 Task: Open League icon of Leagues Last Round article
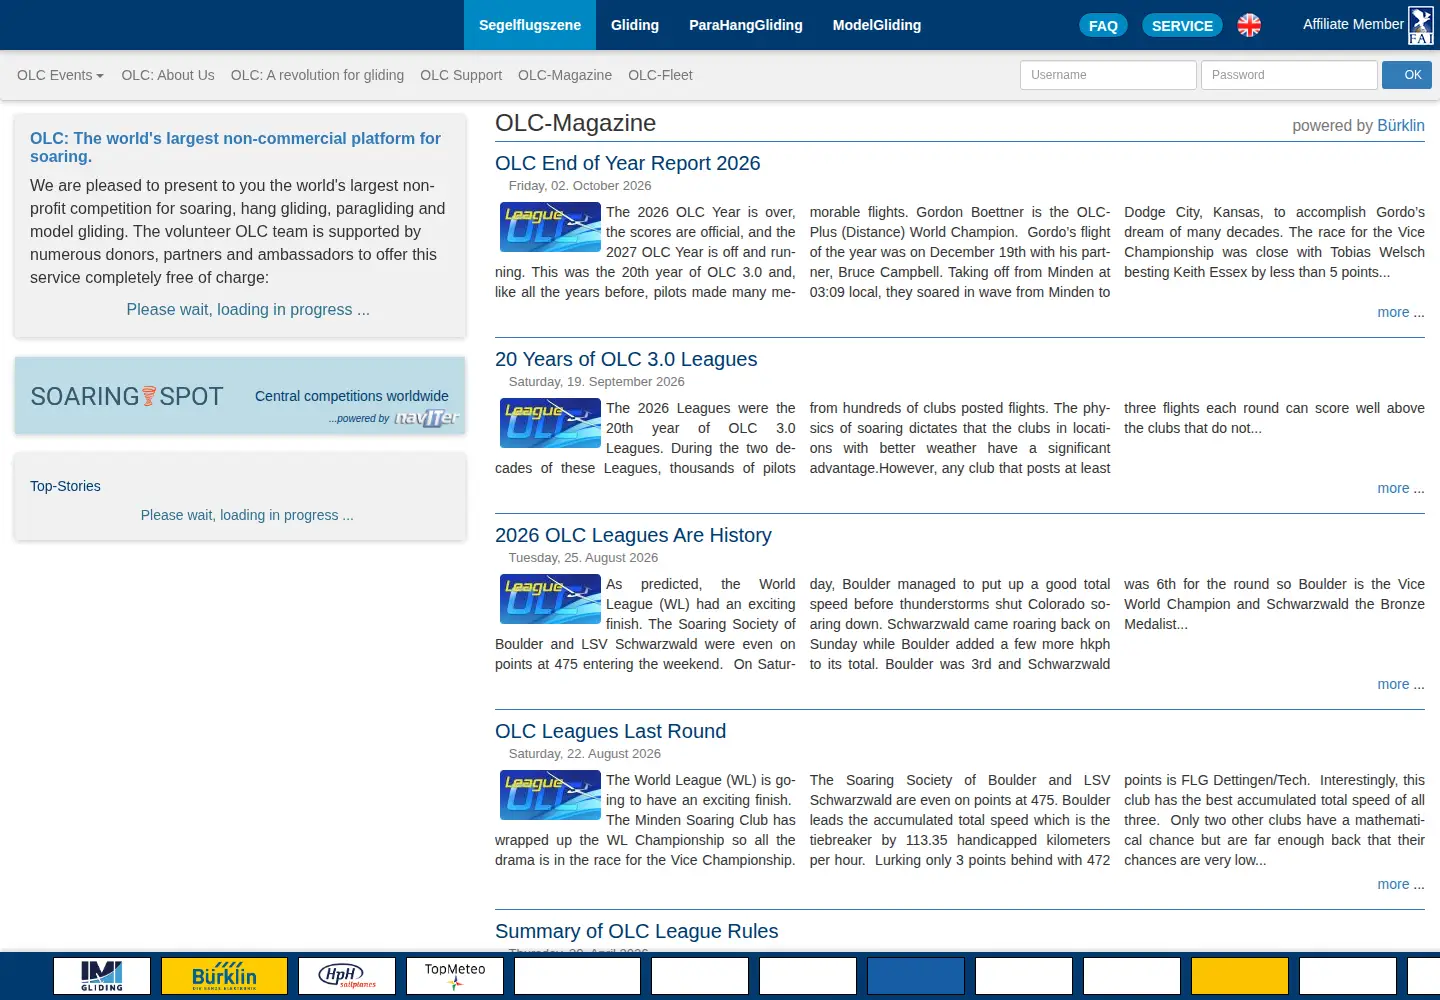pos(550,795)
